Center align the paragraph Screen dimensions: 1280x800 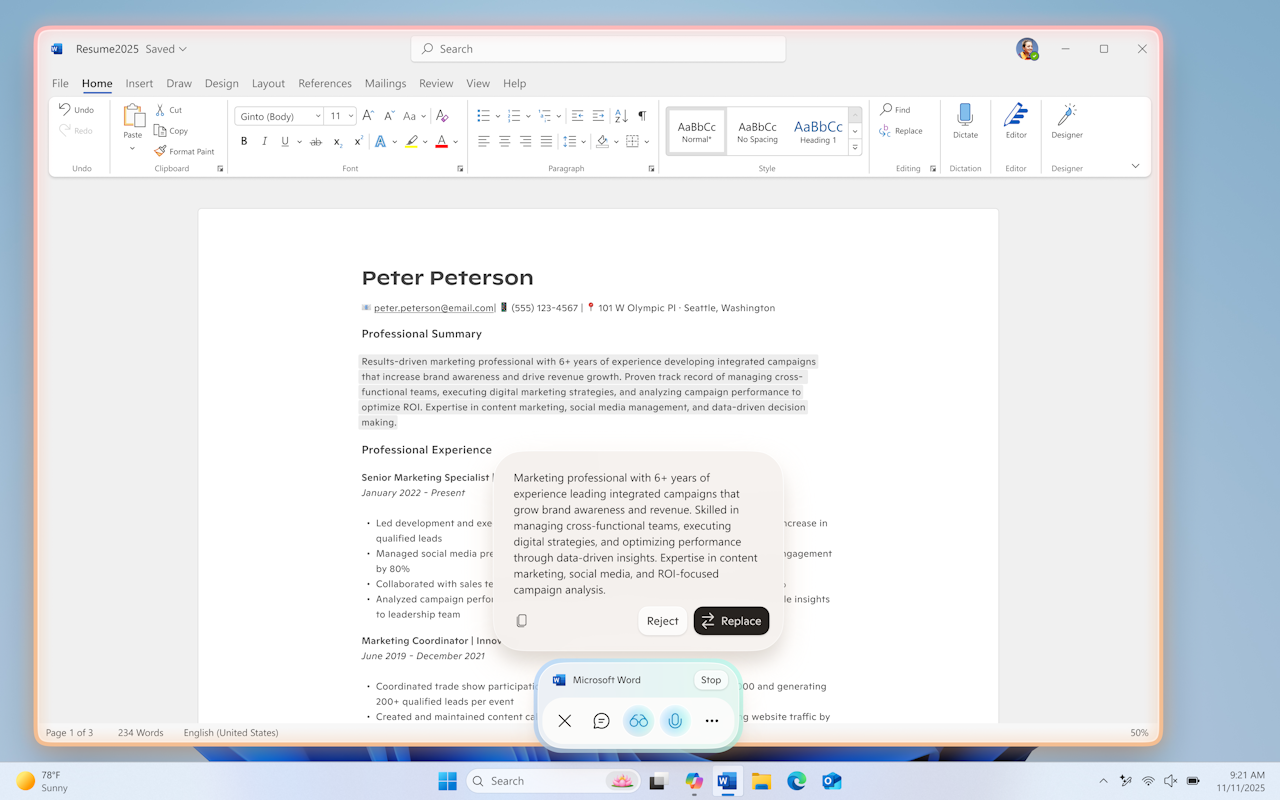tap(503, 141)
